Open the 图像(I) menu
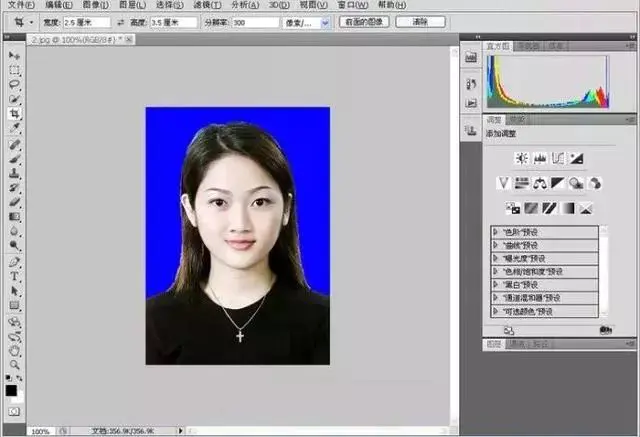 point(95,5)
